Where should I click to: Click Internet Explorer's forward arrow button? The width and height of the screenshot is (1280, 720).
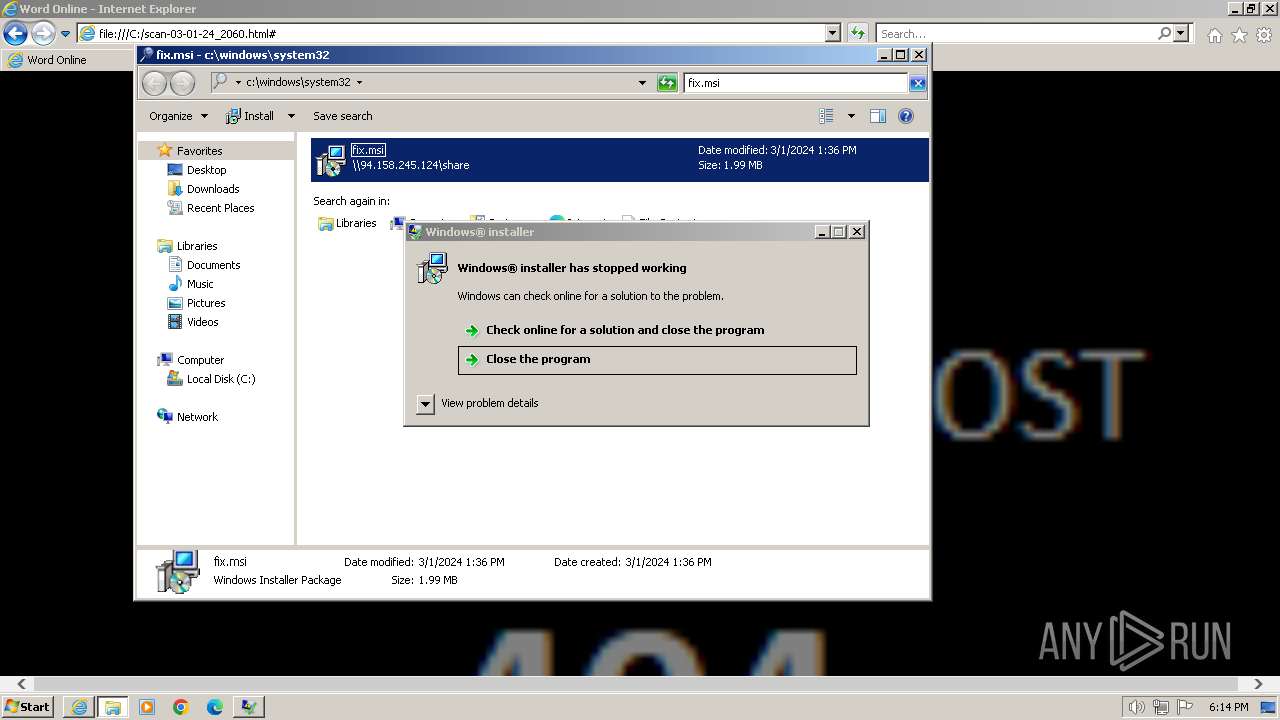[43, 33]
